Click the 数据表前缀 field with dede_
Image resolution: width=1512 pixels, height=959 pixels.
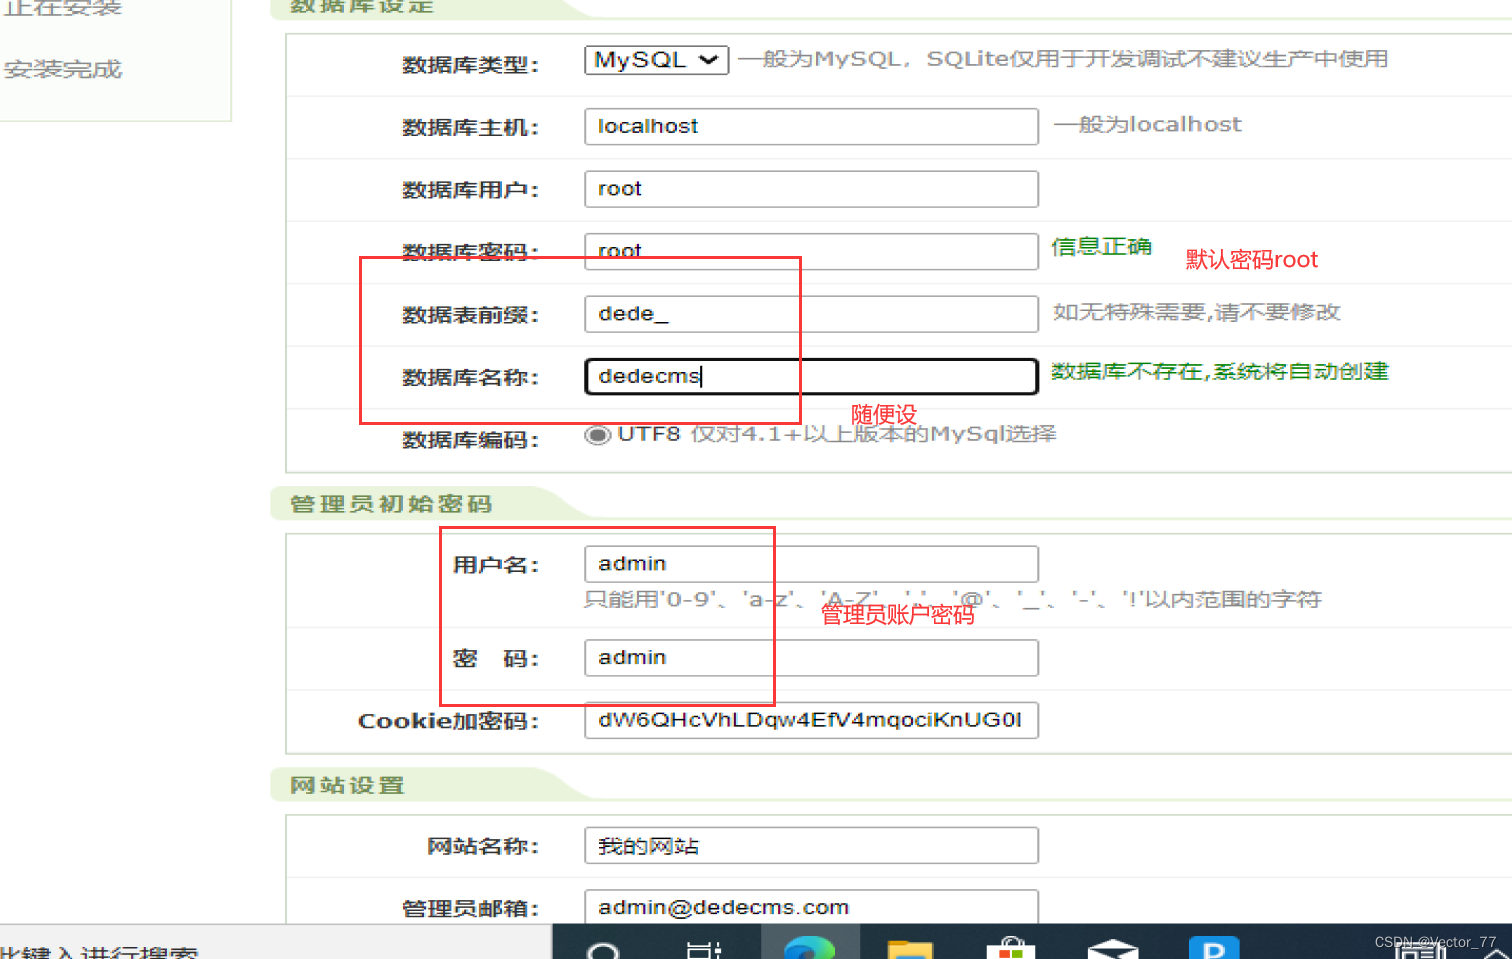click(811, 314)
